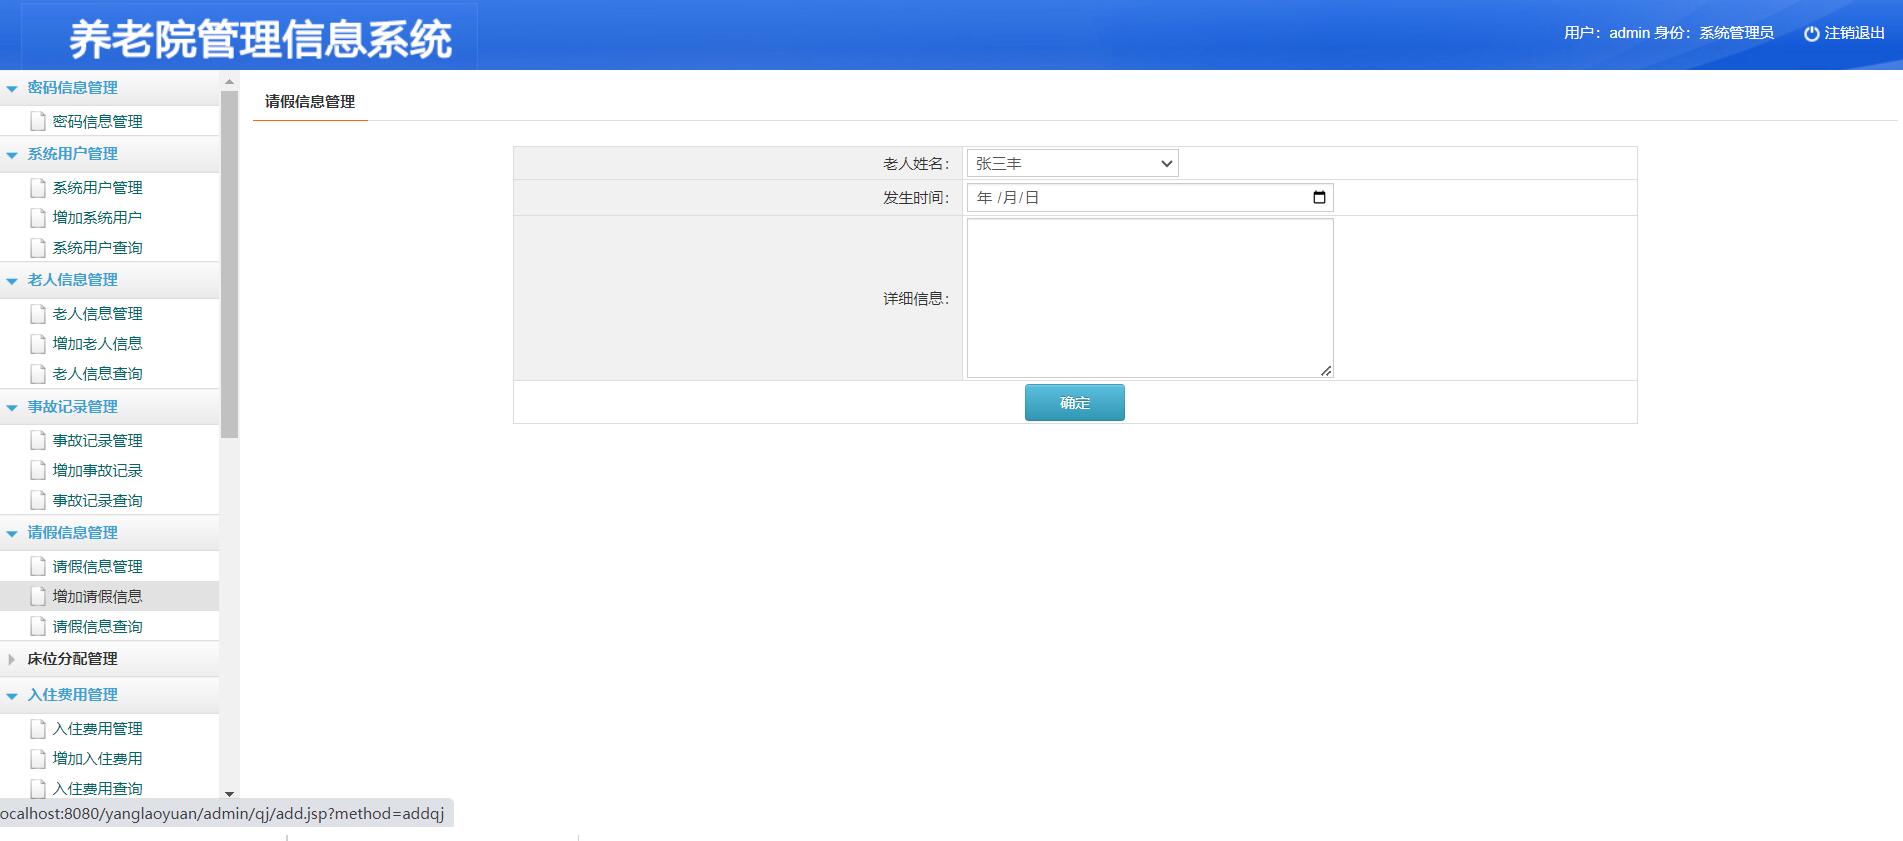Open 密码信息管理 page link
The width and height of the screenshot is (1903, 841).
click(97, 122)
